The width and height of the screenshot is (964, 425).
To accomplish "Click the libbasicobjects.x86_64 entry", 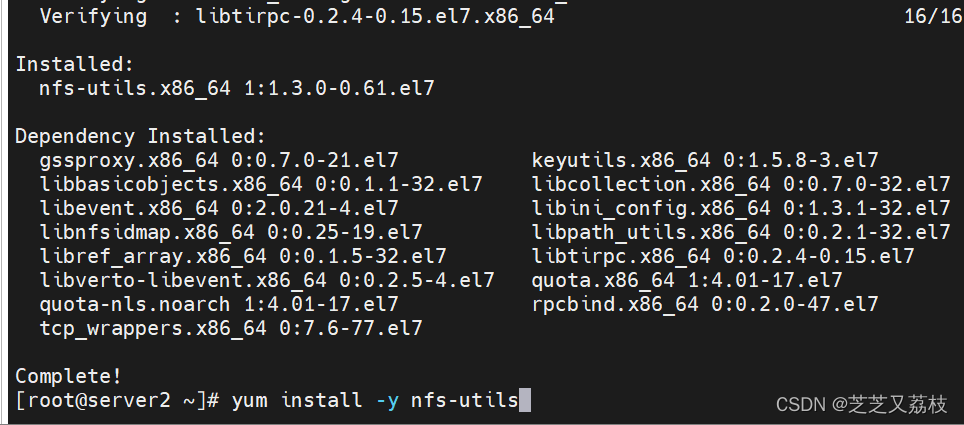I will click(x=261, y=184).
